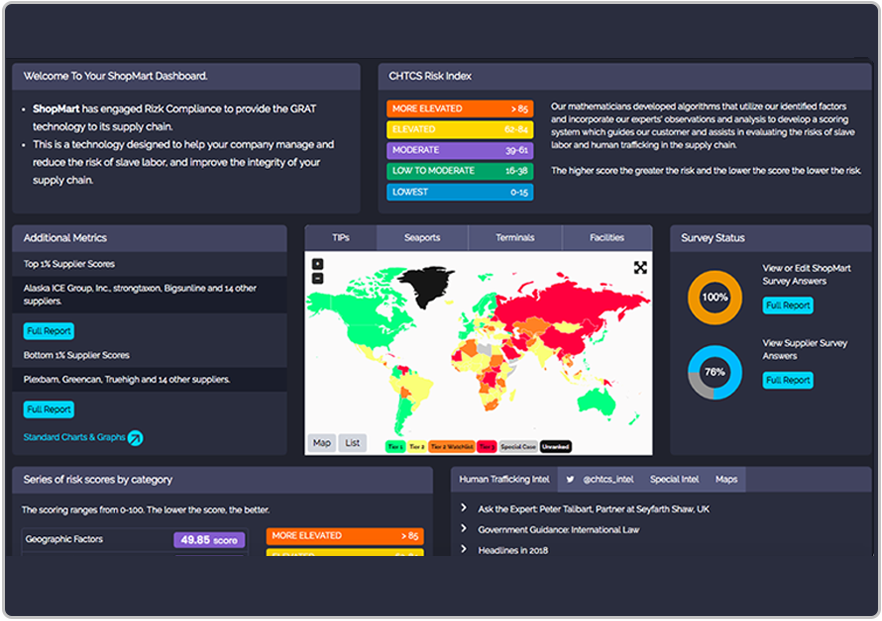Image resolution: width=882 pixels, height=621 pixels.
Task: Click 'View Supplier Survey Answers' text
Action: [x=804, y=349]
